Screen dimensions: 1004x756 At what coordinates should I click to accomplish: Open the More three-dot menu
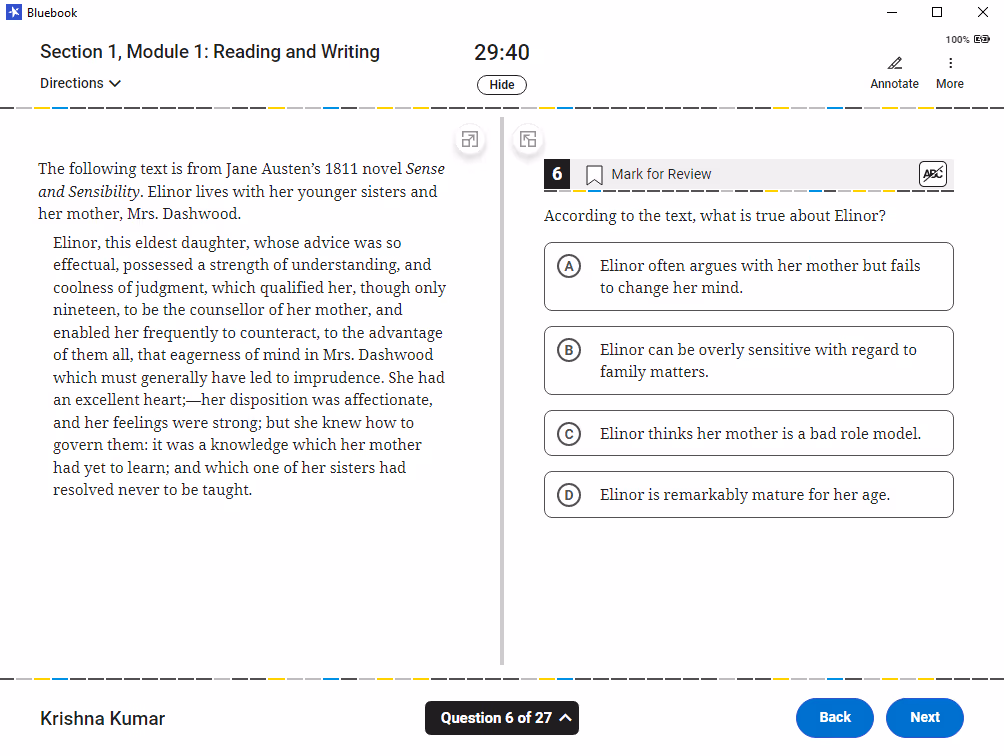click(950, 72)
